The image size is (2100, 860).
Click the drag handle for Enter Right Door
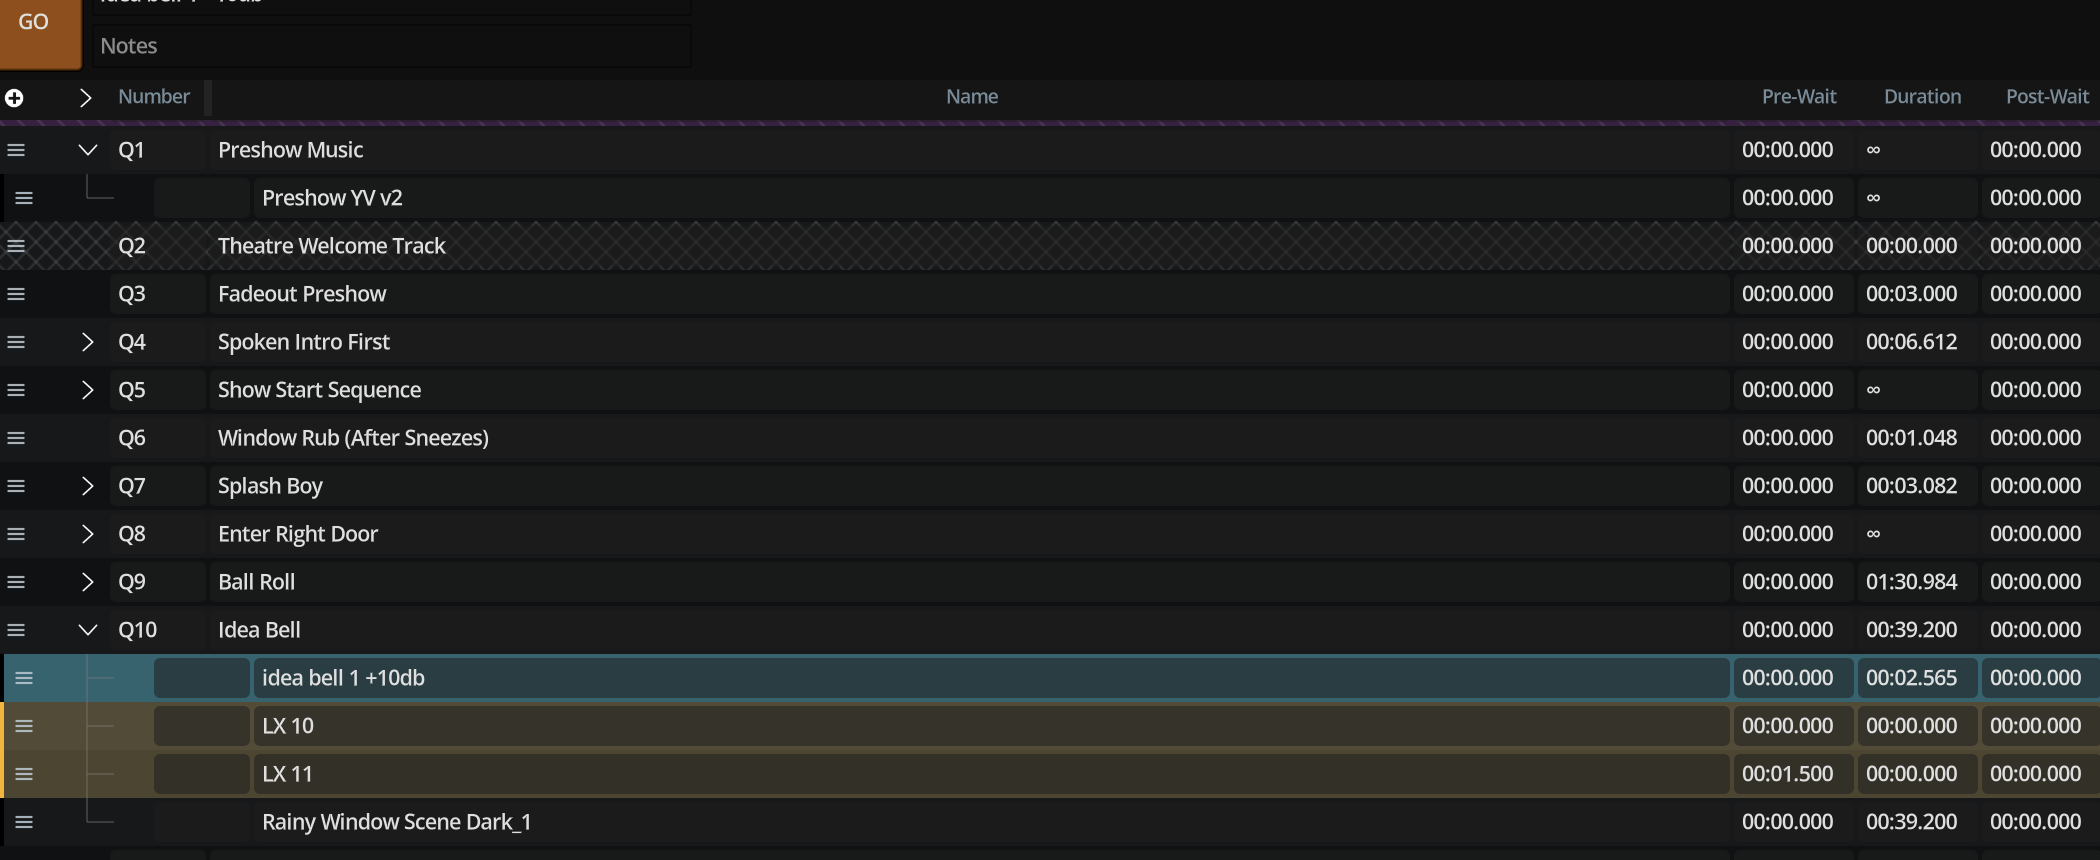[16, 534]
